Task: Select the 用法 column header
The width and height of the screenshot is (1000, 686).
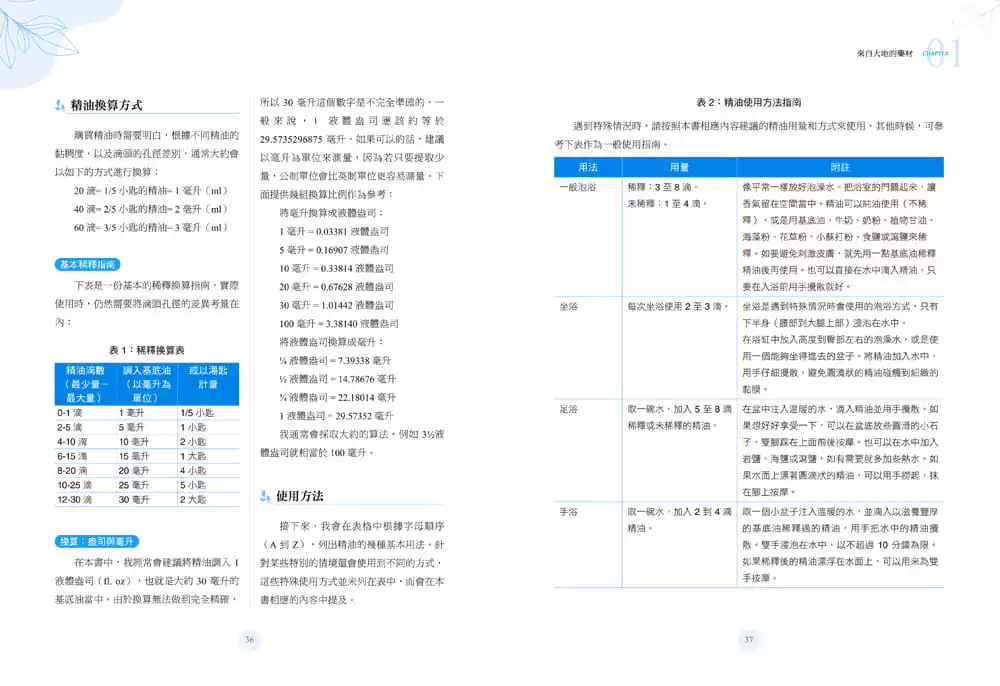Action: (588, 167)
